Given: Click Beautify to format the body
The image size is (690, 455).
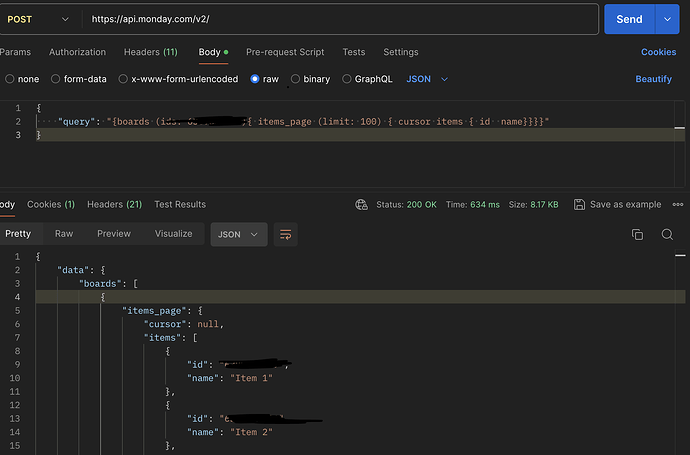Looking at the screenshot, I should (x=653, y=79).
